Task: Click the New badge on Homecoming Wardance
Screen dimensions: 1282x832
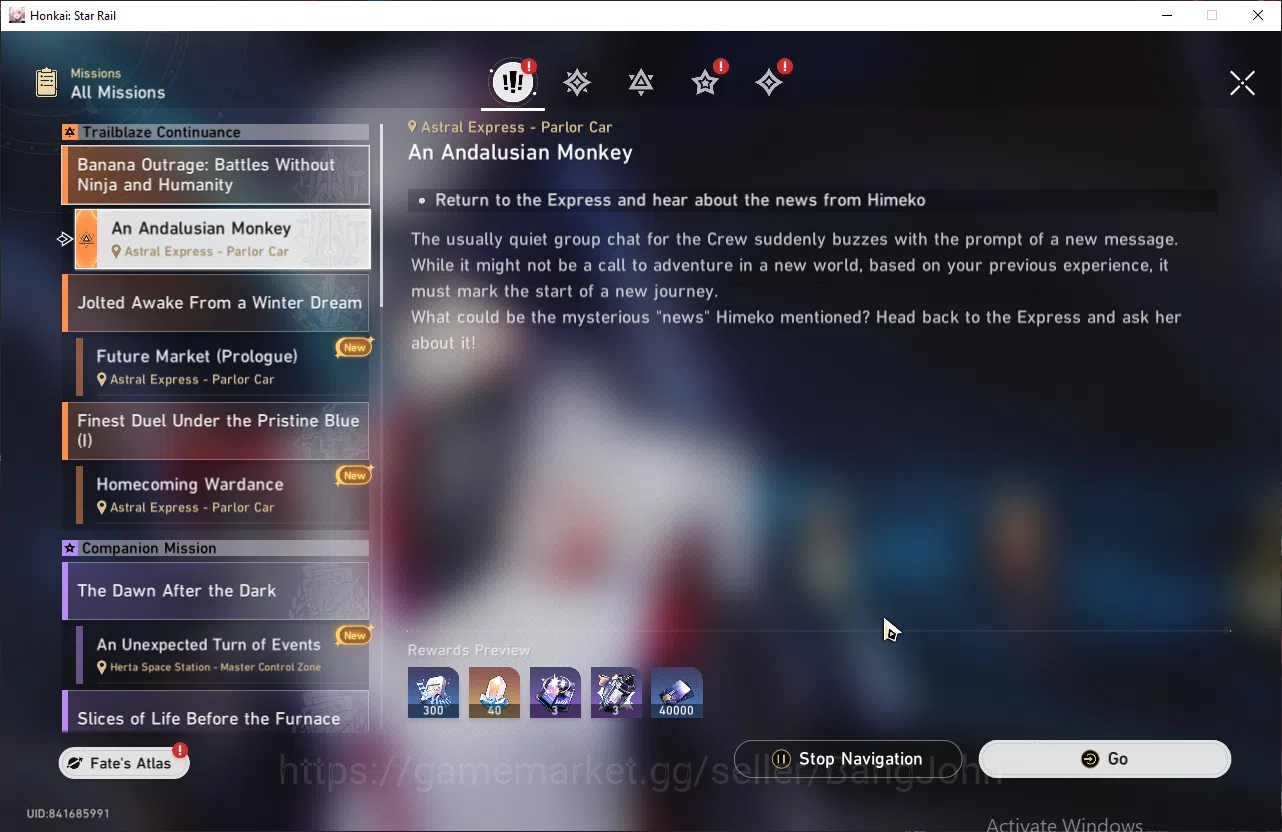Action: [354, 476]
